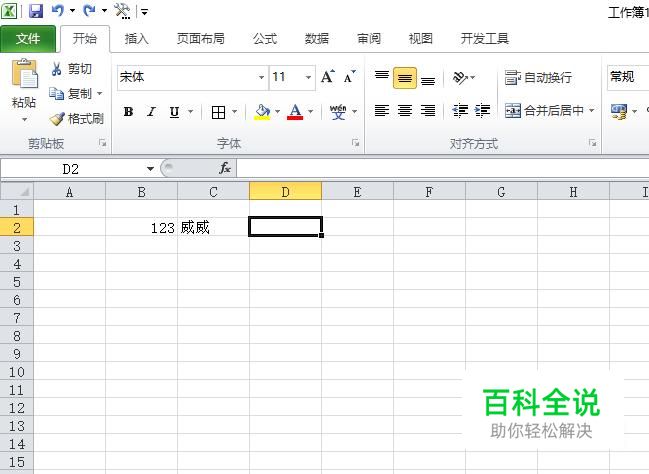Viewport: 649px width, 474px height.
Task: Click the accounting number format icon
Action: [x=619, y=111]
